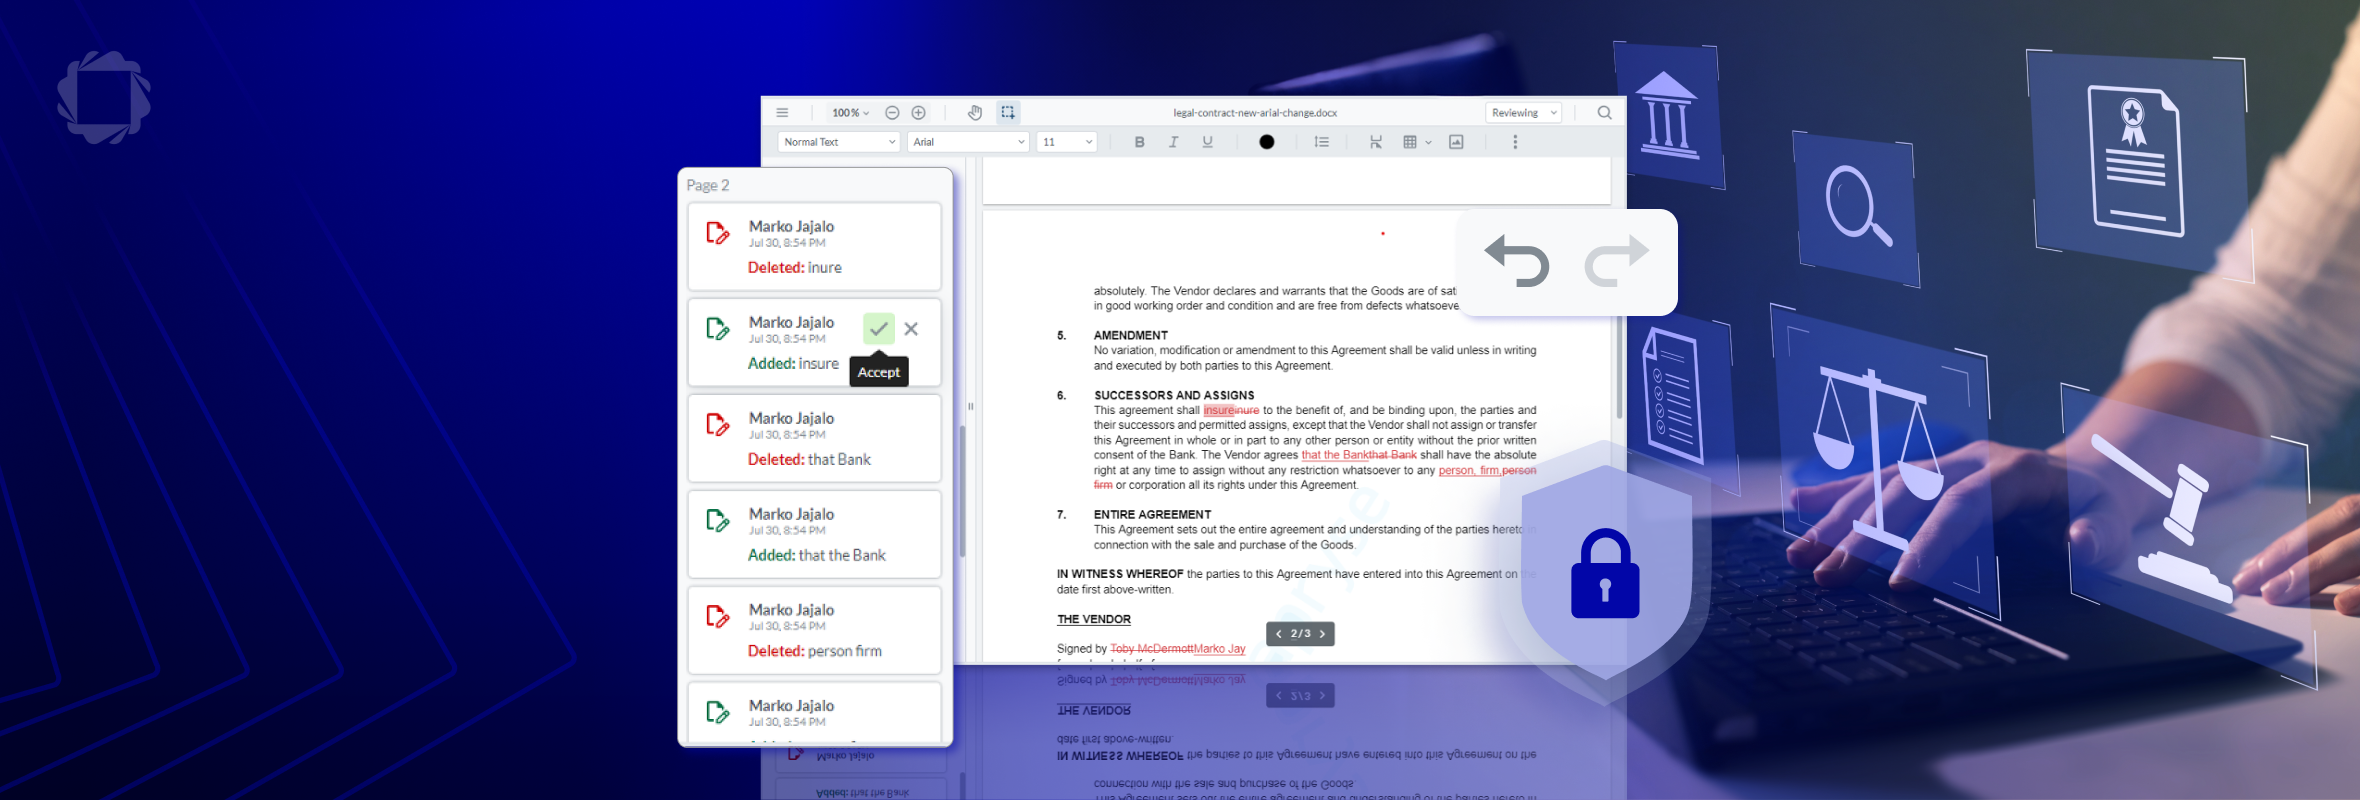This screenshot has height=800, width=2360.
Task: Click red deleted icon on 'that Bank' card
Action: click(x=717, y=424)
